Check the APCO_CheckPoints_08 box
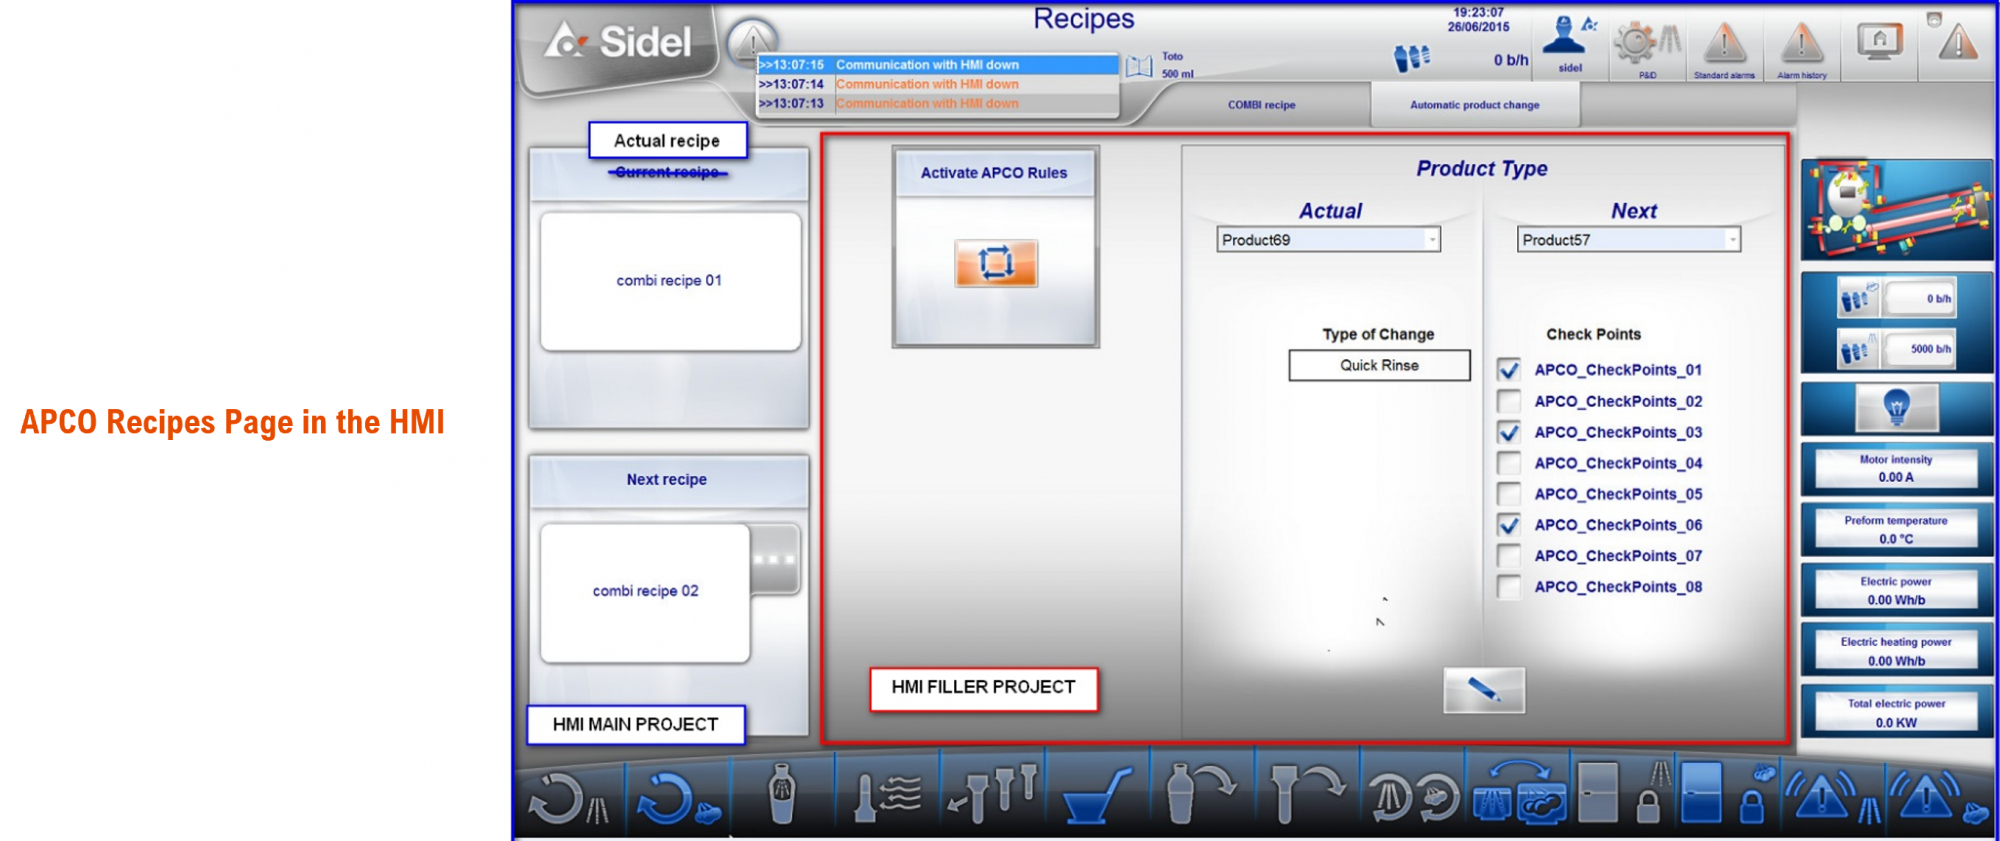Viewport: 2000px width, 841px height. point(1508,587)
